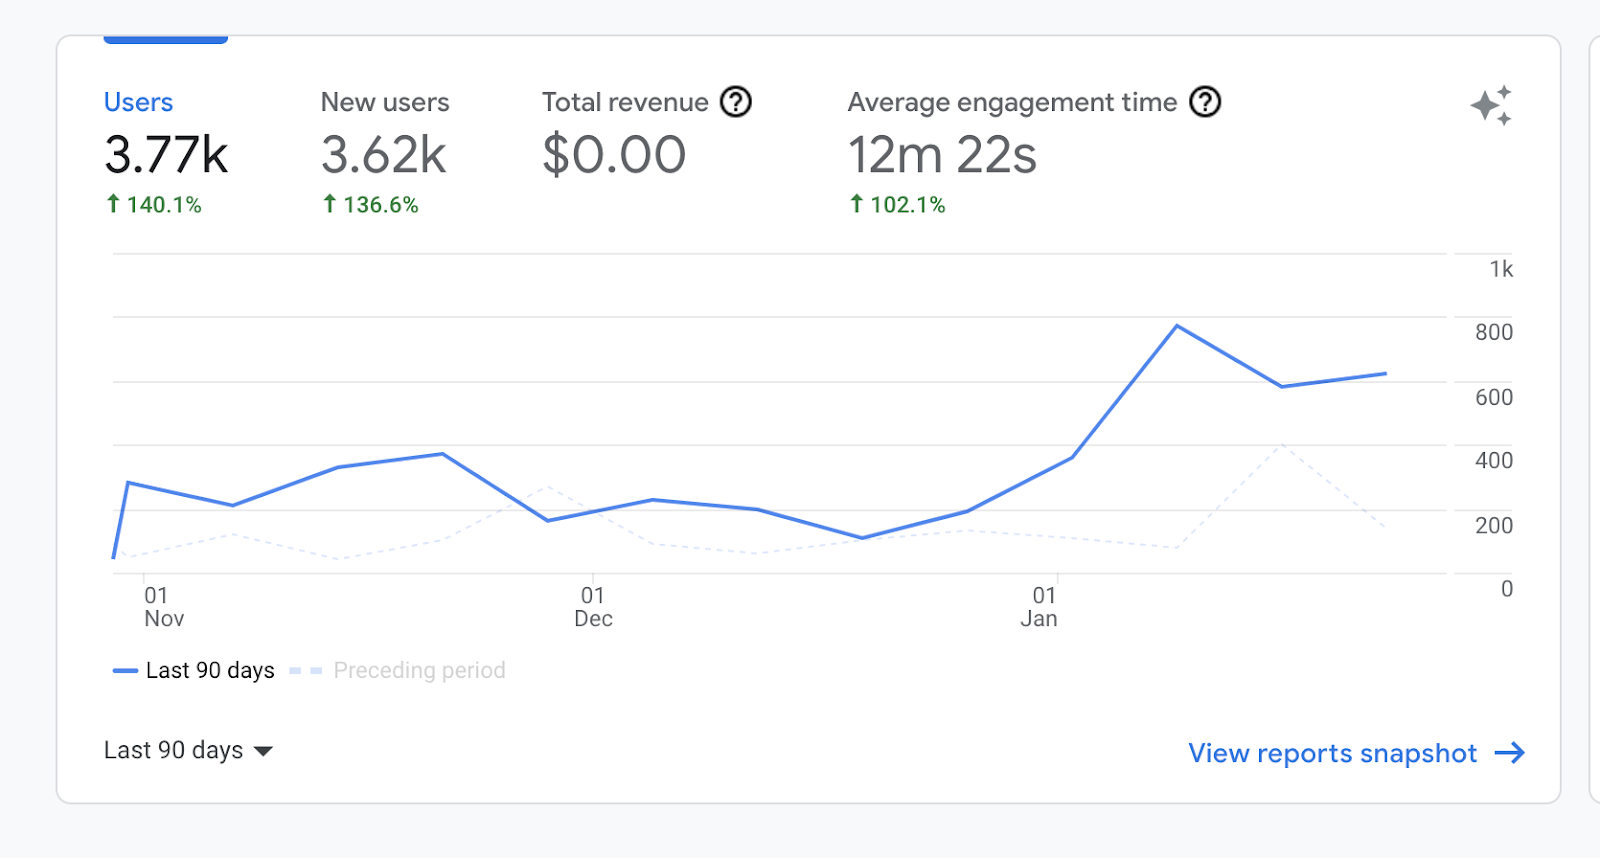Click the 102.1% increase indicator
This screenshot has width=1600, height=858.
(897, 205)
